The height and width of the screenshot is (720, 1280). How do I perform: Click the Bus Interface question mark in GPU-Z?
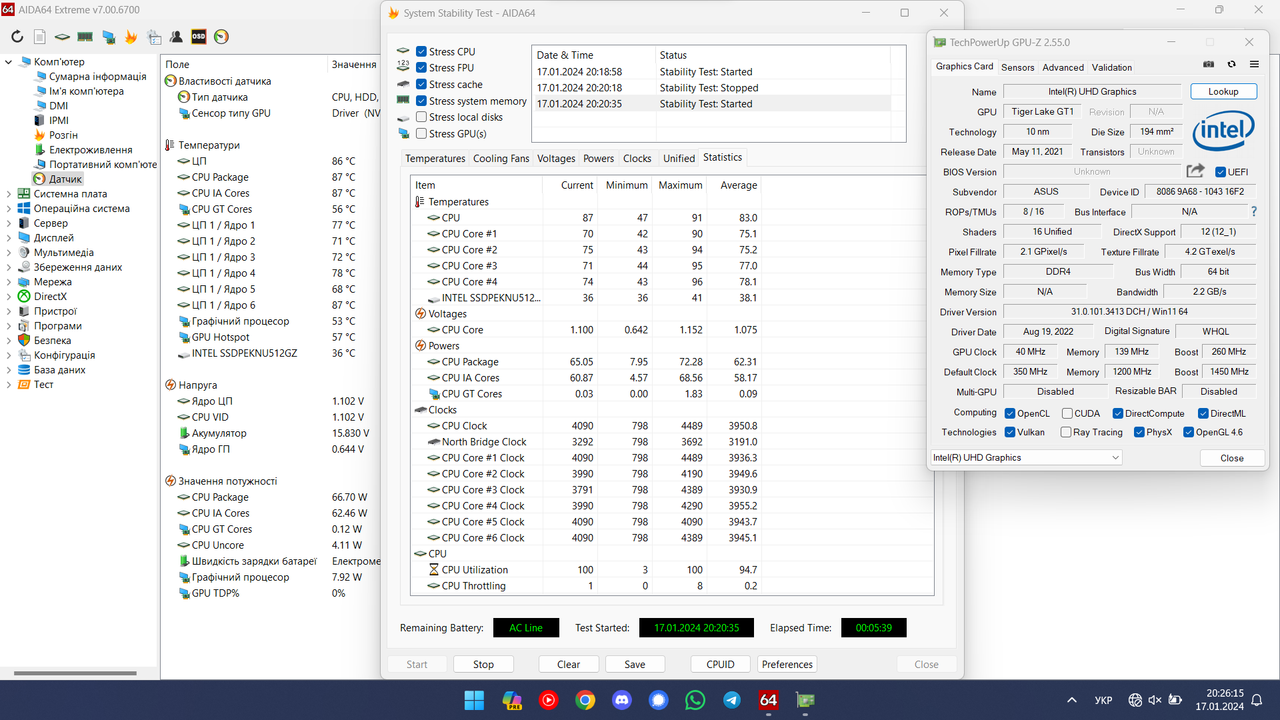1254,212
